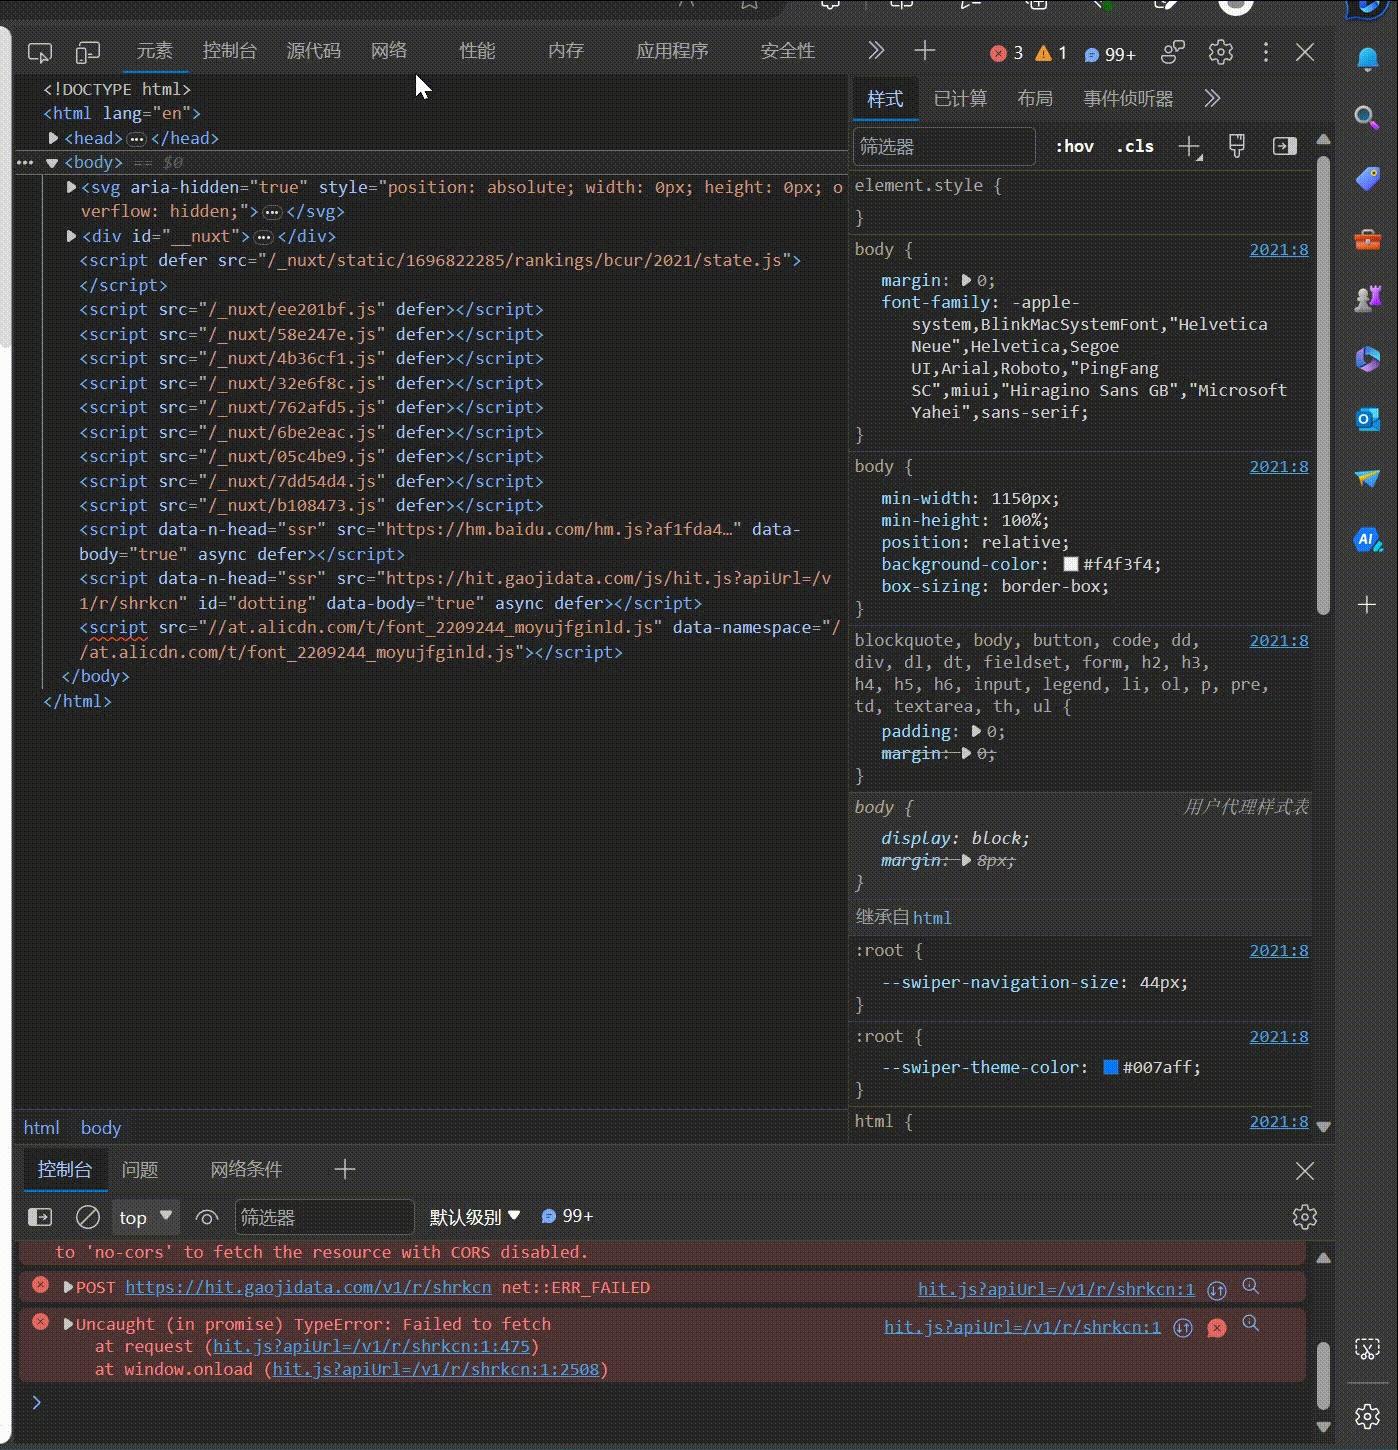
Task: Open the 应用程序 tab
Action: point(672,51)
